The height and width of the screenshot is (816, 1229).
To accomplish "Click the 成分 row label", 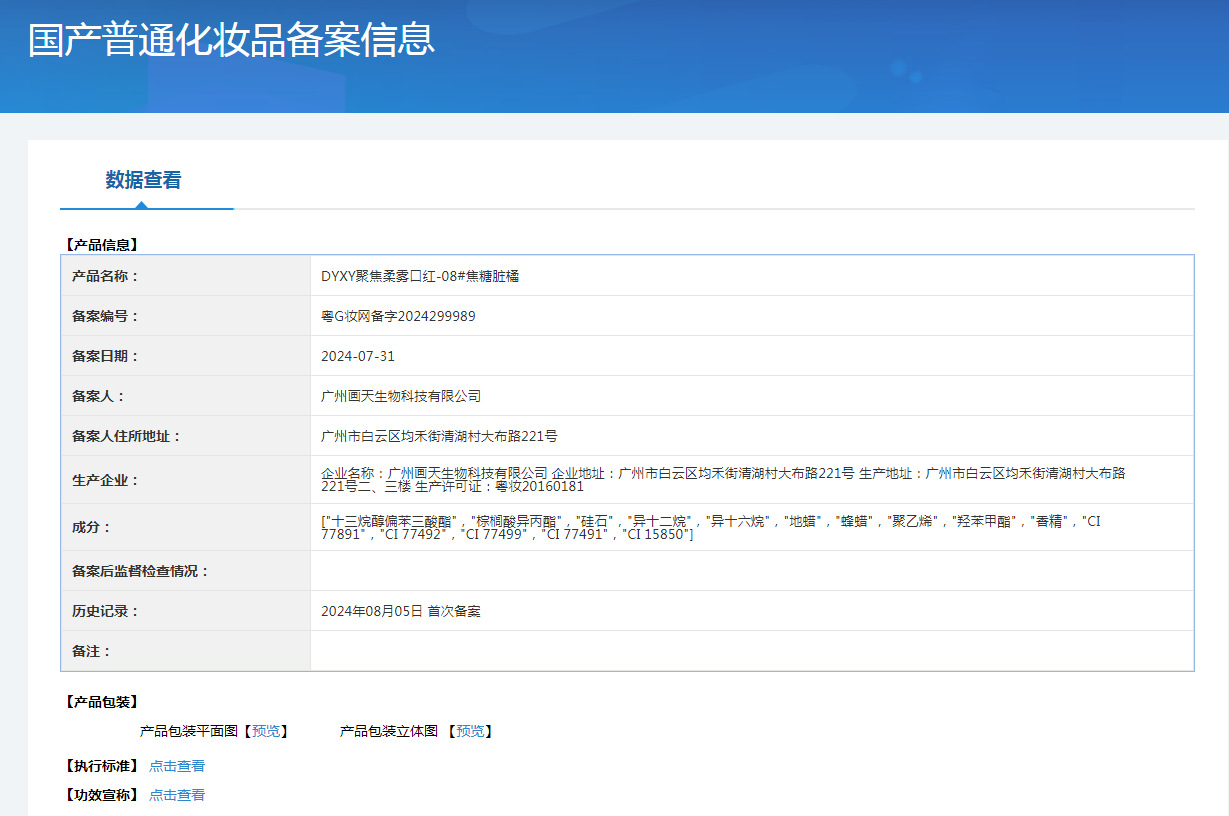I will [92, 527].
